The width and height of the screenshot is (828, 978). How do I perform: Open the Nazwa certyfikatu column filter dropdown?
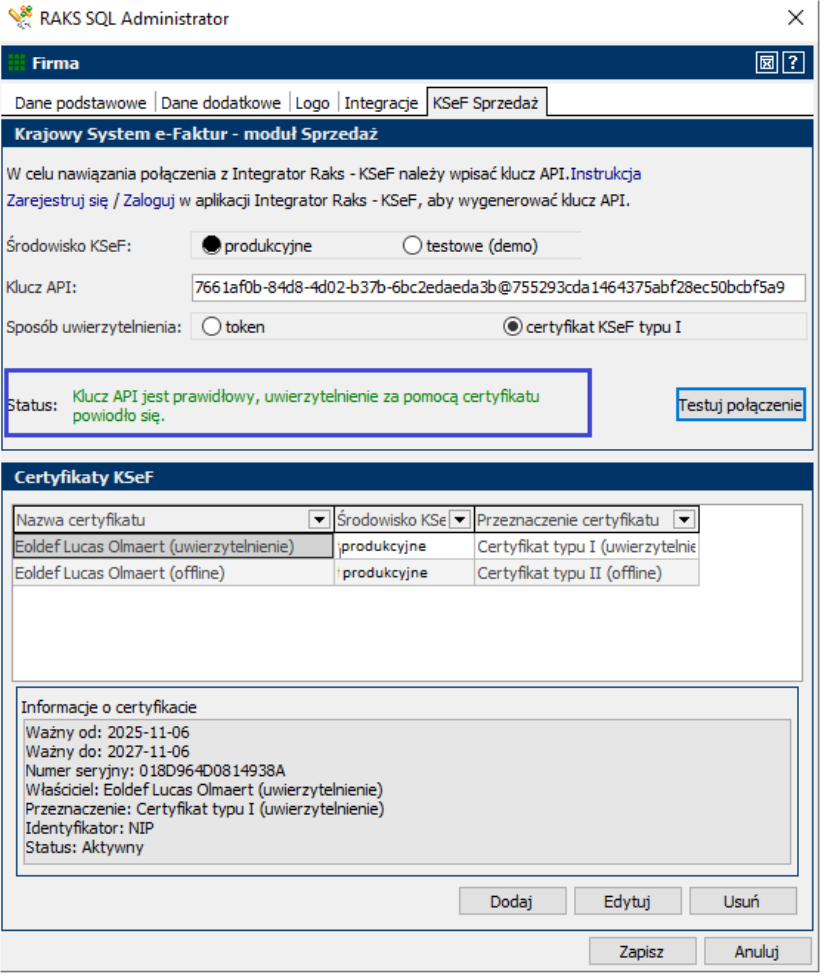319,520
